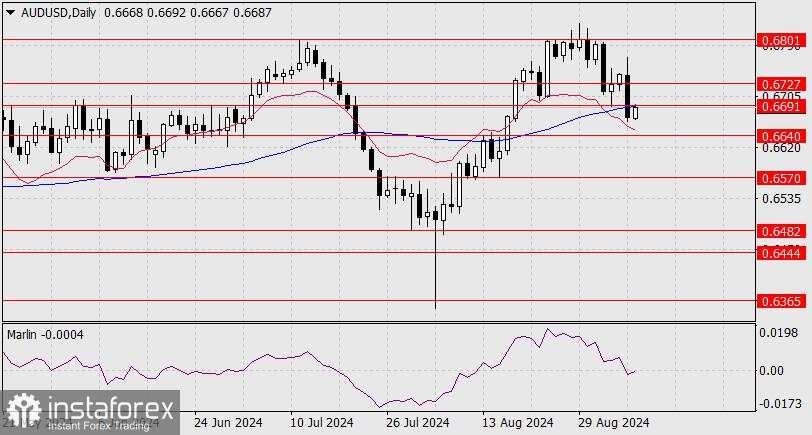Click the 0.0198 oscillator scale value
The height and width of the screenshot is (435, 812).
pos(778,332)
